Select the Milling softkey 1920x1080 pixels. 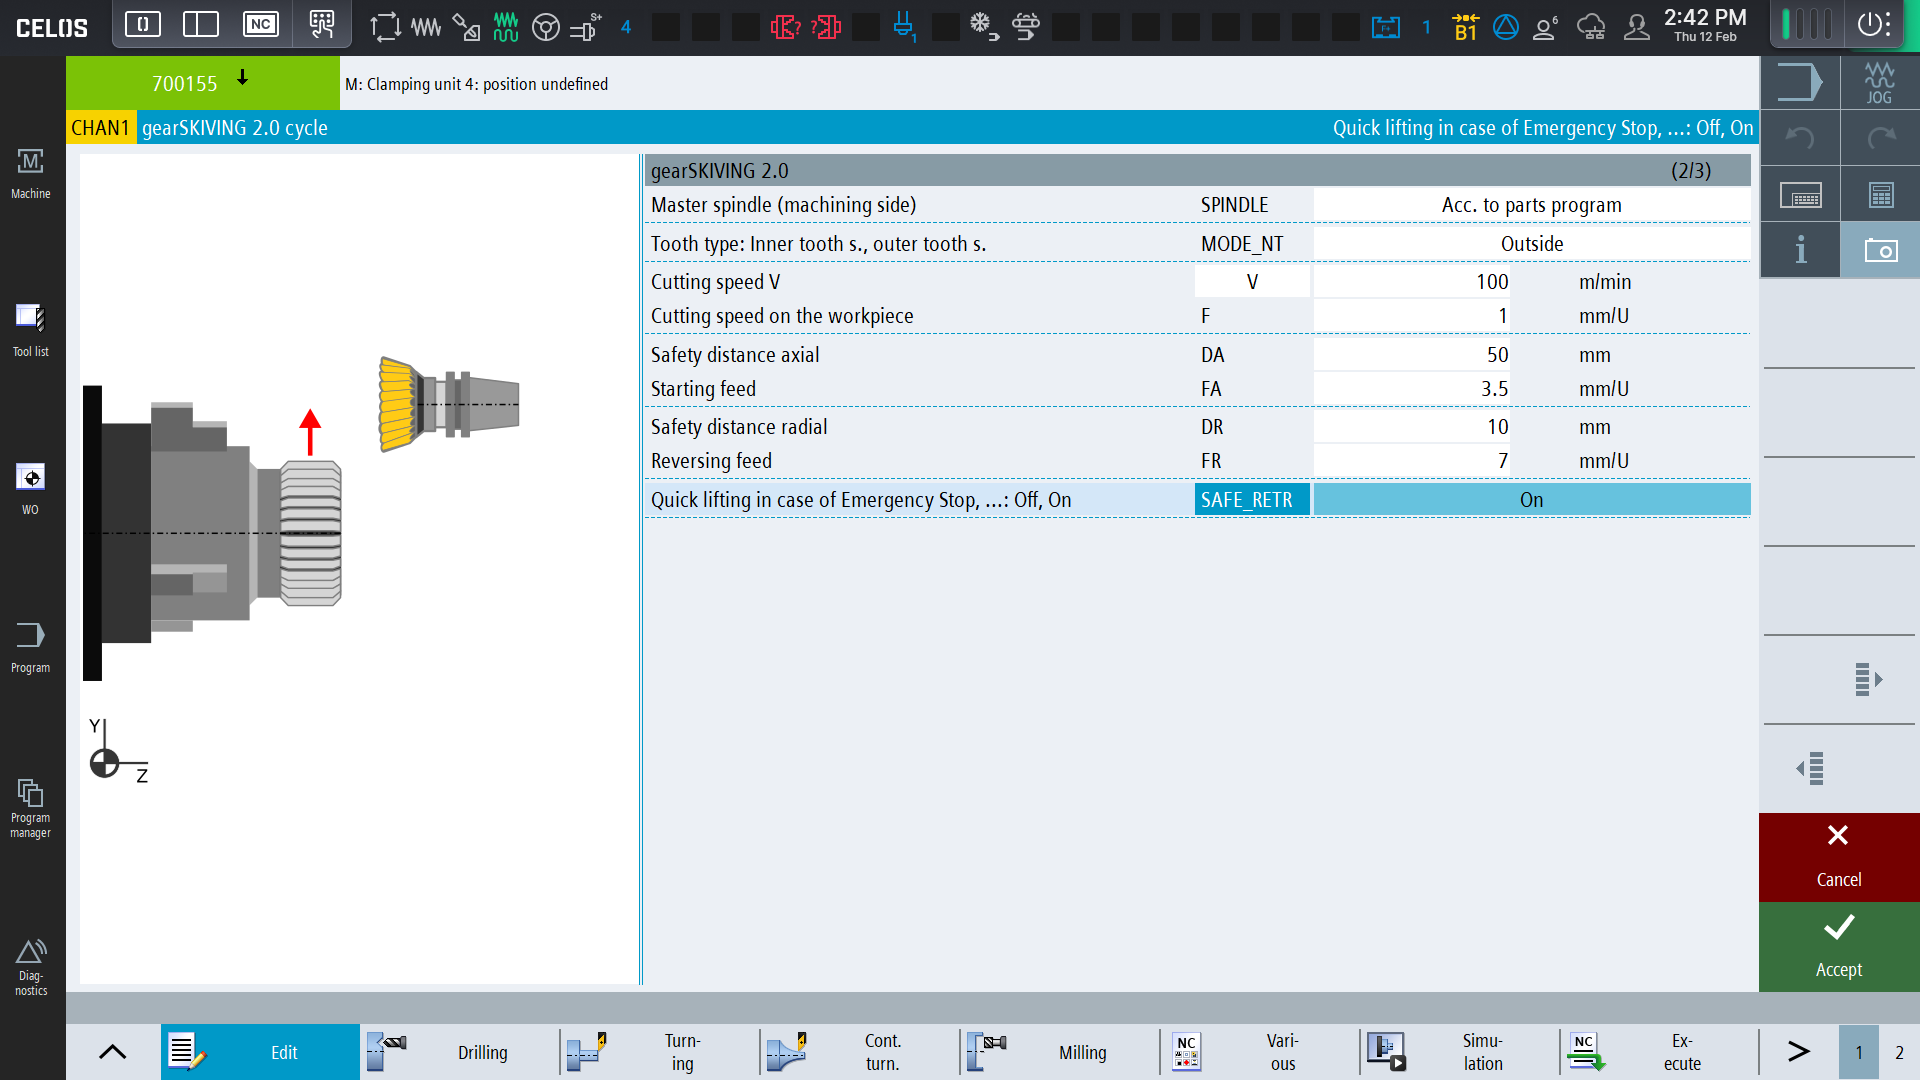pos(1058,1052)
